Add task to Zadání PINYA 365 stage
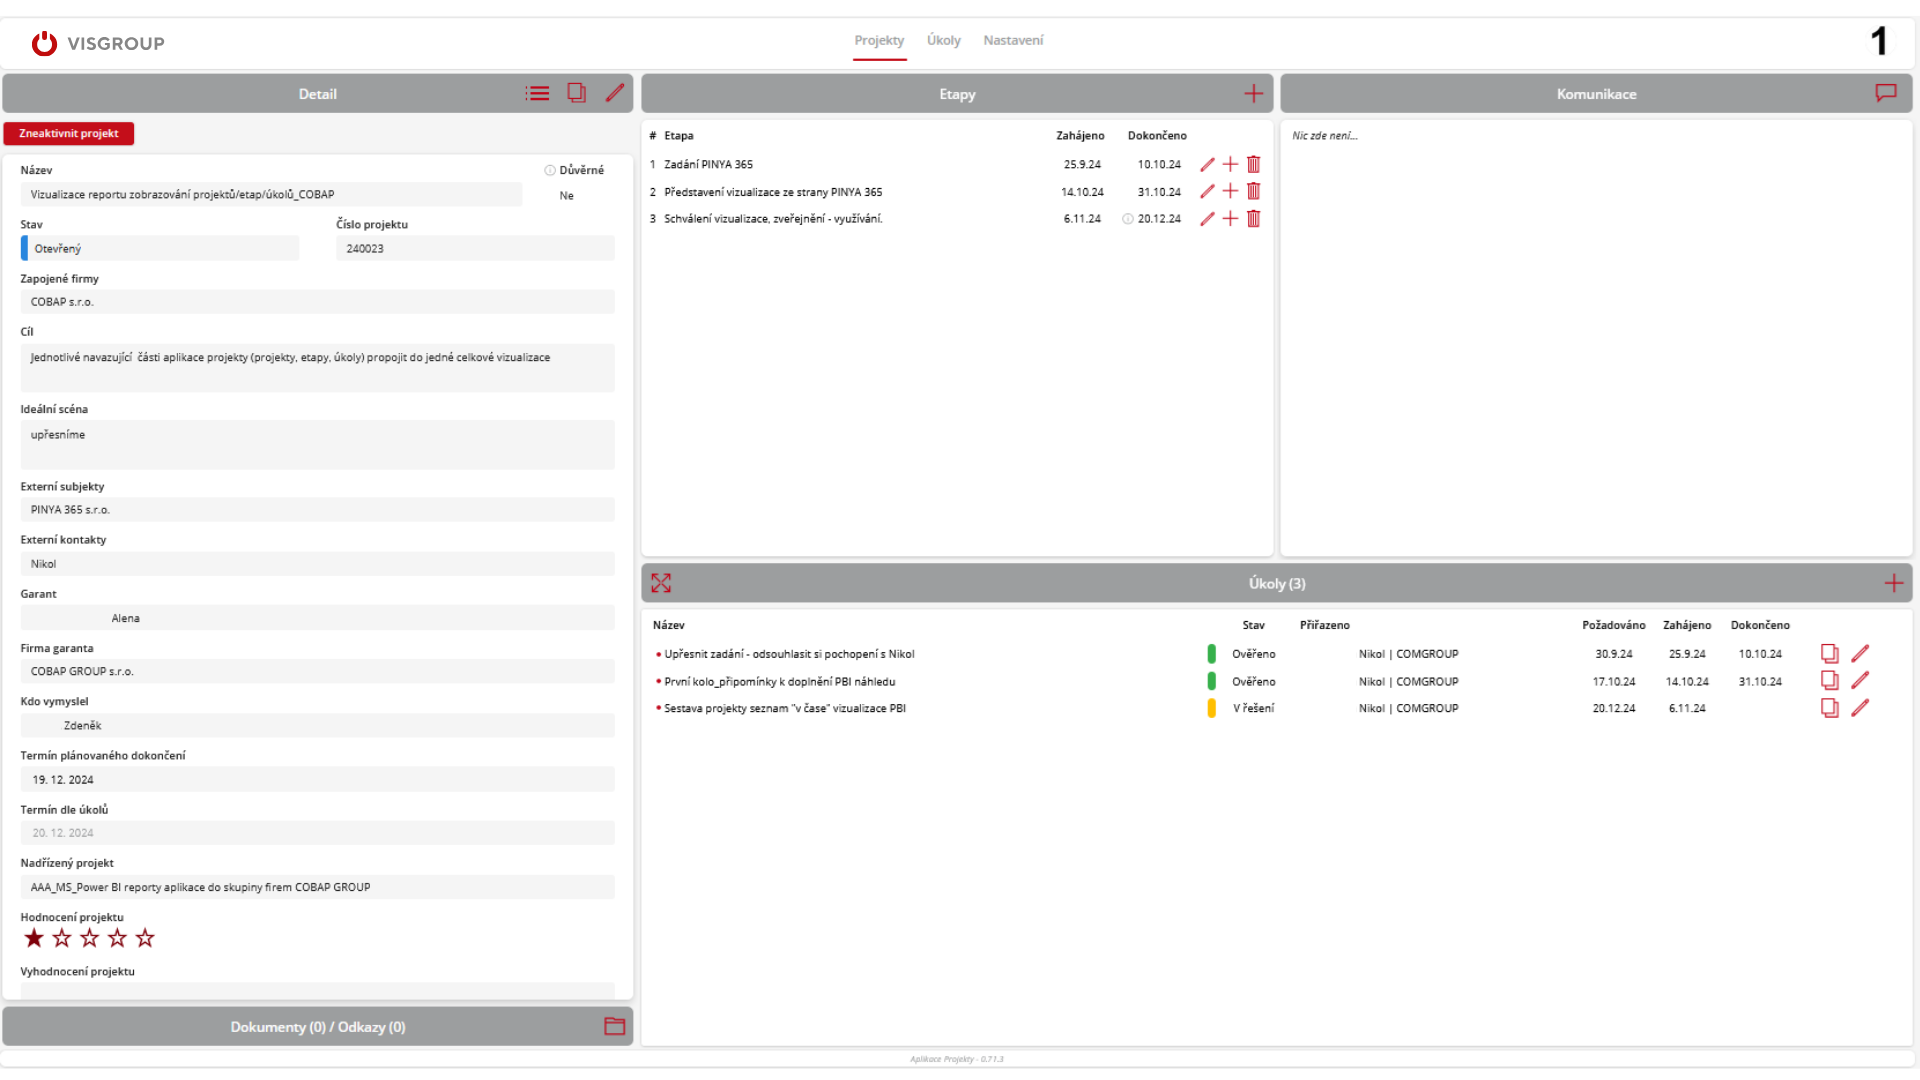This screenshot has width=1920, height=1080. point(1230,164)
